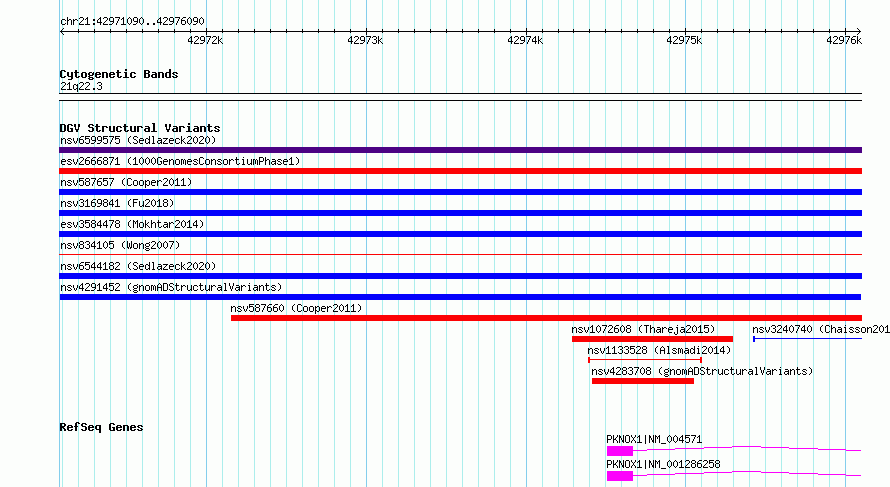Open the DGV Structural Variants track heading
Screen dimensions: 890x487
140,128
